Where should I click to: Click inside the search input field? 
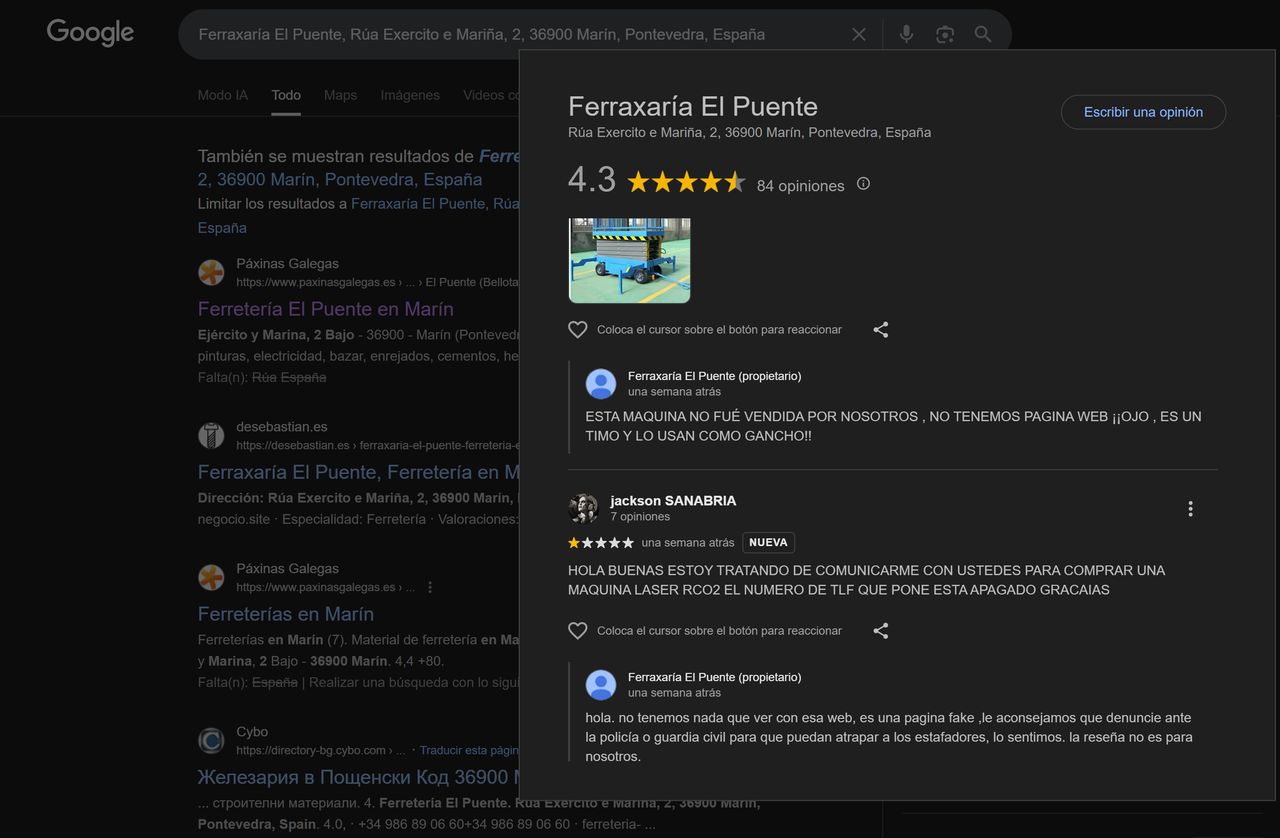[500, 33]
